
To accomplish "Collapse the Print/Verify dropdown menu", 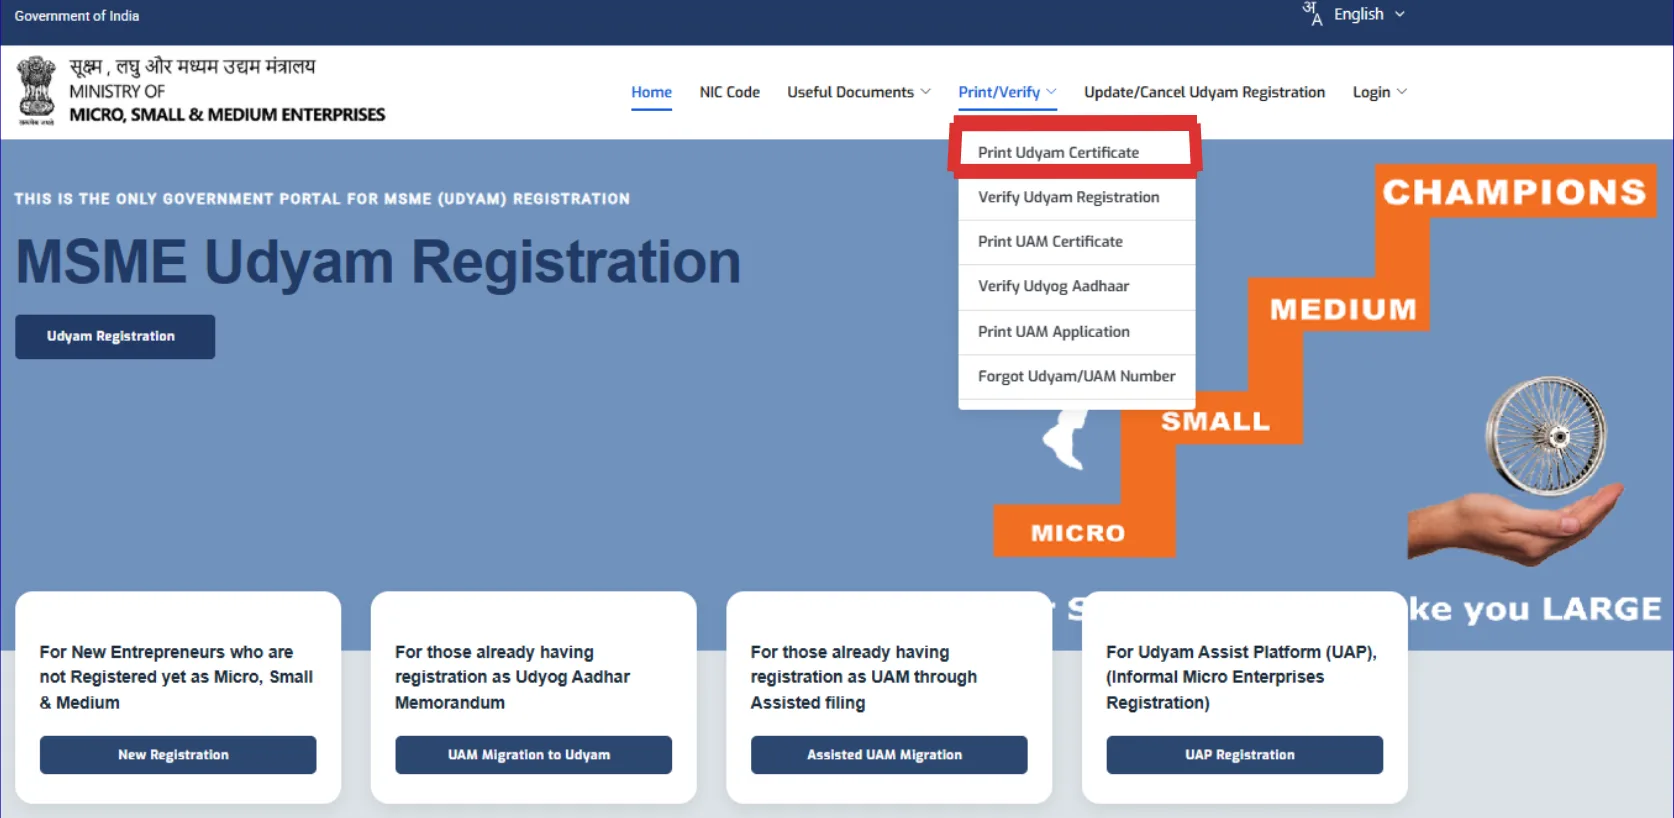I will tap(1007, 92).
